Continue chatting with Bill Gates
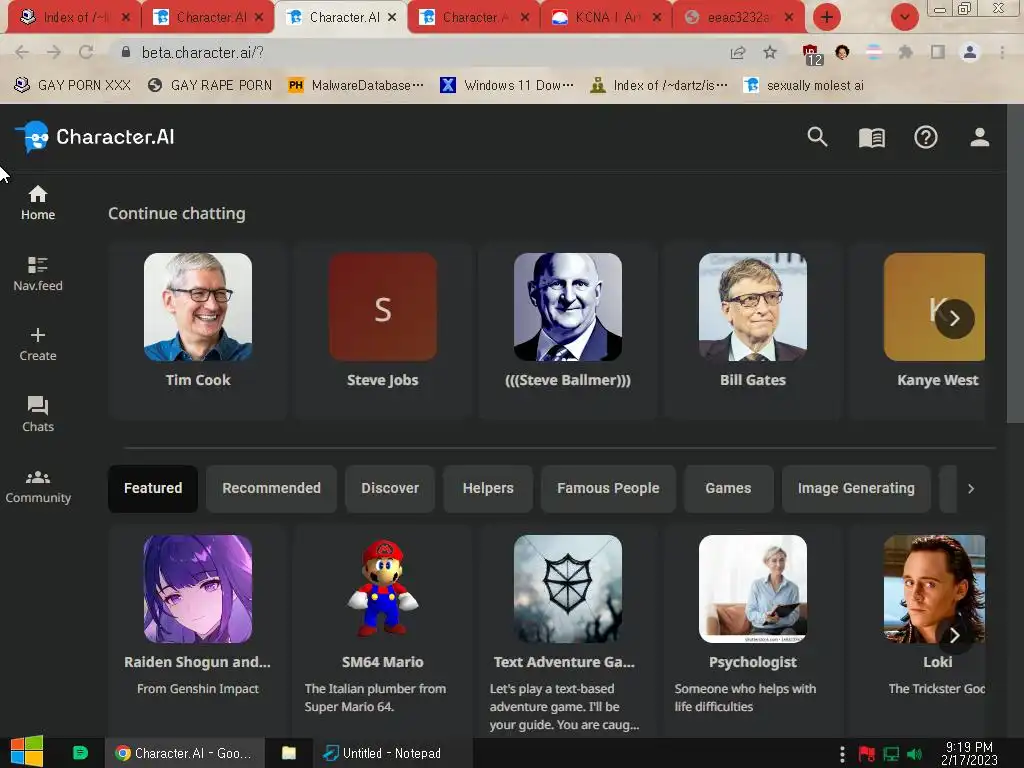The width and height of the screenshot is (1024, 768). click(x=752, y=330)
